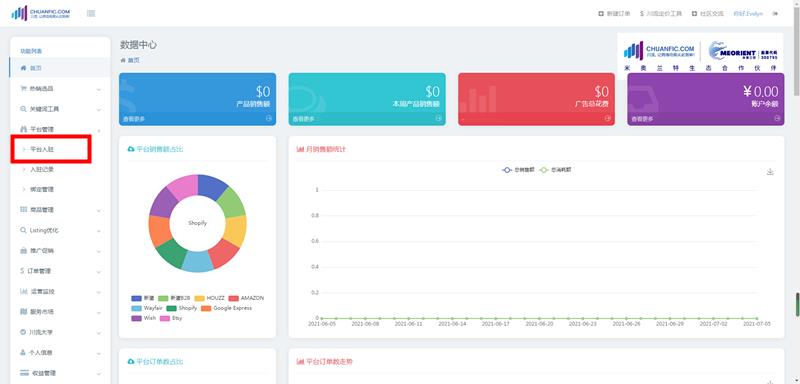Click the 新建订单 plus icon in header
The image size is (800, 384).
tap(601, 14)
